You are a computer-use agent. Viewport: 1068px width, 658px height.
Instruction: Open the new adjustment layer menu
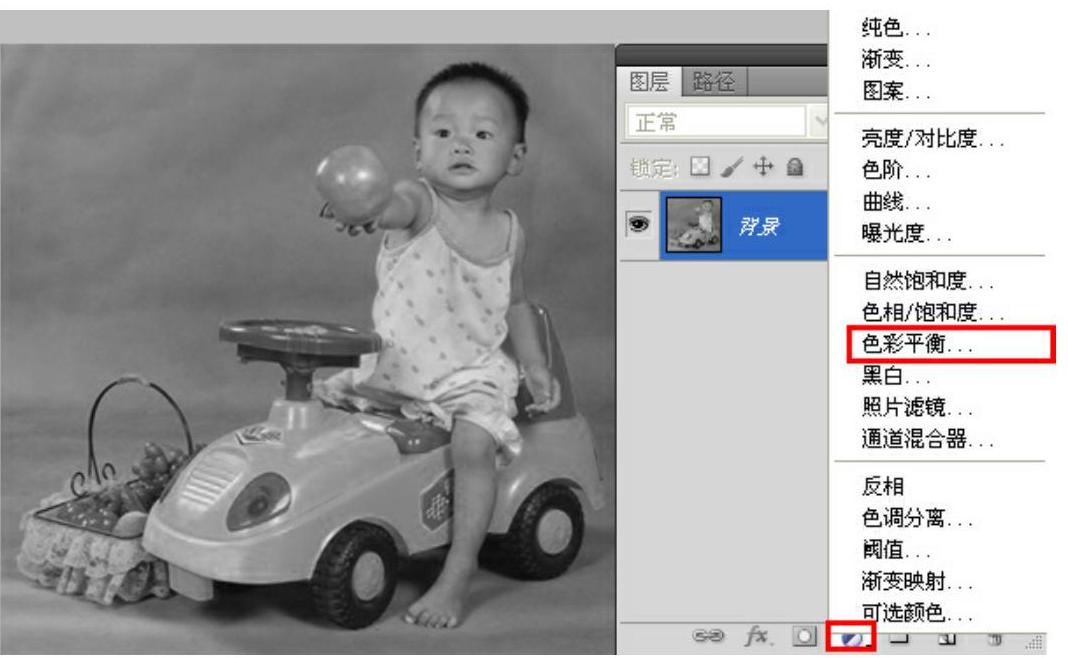[x=851, y=638]
